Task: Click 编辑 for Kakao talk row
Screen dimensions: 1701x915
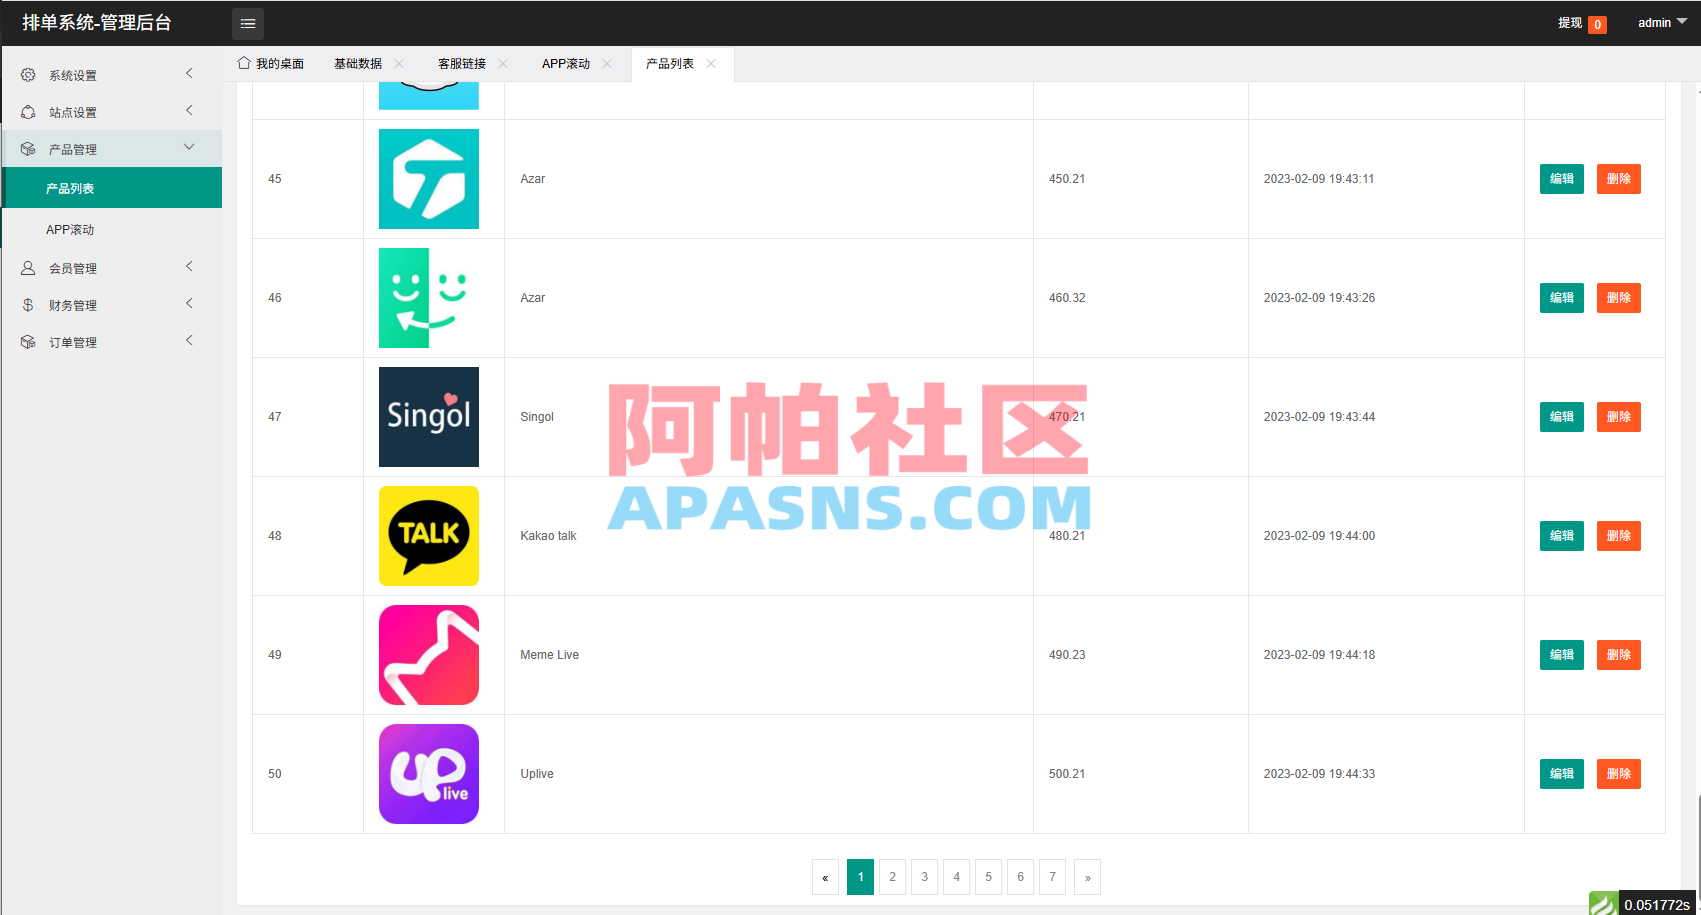Action: tap(1562, 536)
